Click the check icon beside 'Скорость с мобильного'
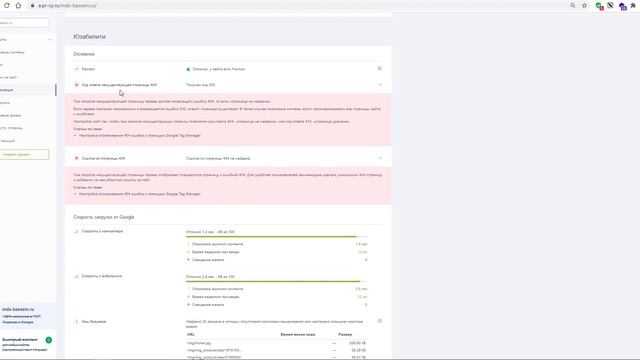Image resolution: width=640 pixels, height=360 pixels. [76, 276]
